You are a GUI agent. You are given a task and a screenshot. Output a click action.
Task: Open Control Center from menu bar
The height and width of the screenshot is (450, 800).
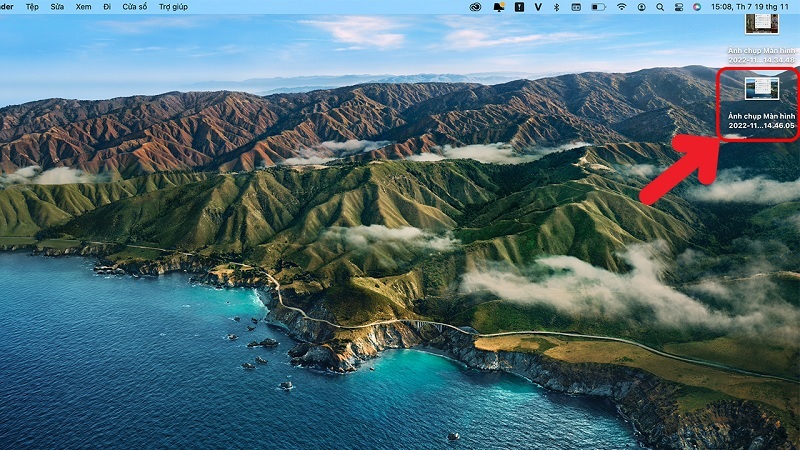coord(678,6)
